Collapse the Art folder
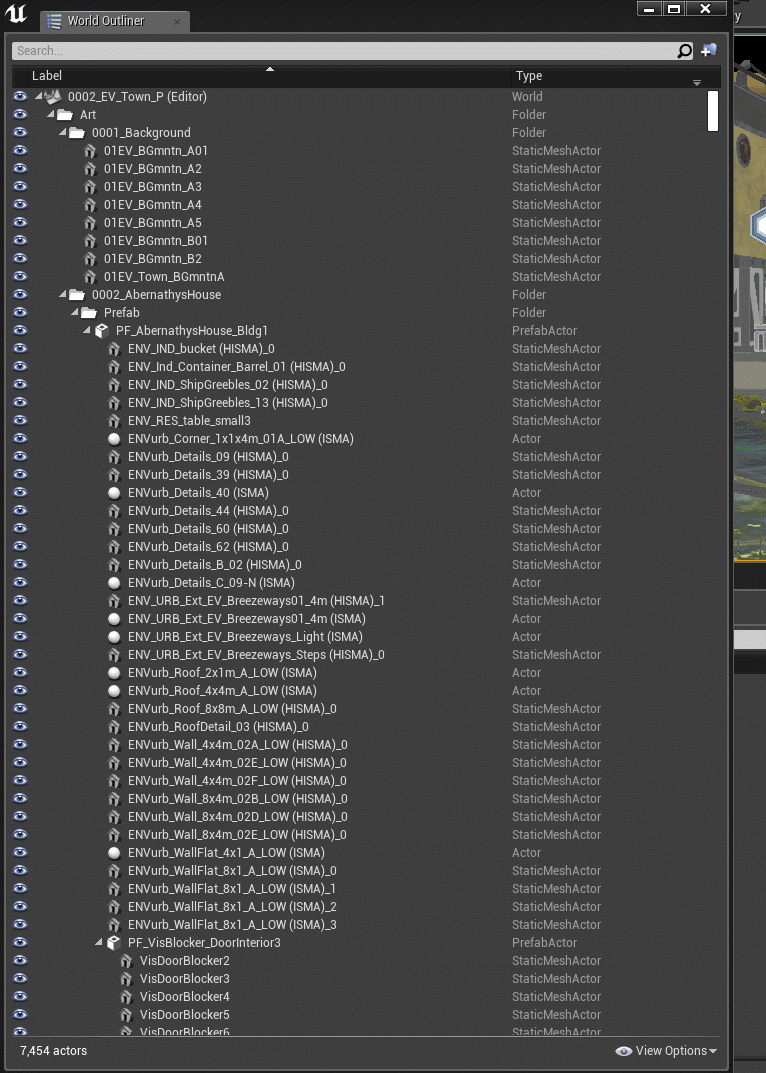The height and width of the screenshot is (1073, 766). tap(51, 115)
